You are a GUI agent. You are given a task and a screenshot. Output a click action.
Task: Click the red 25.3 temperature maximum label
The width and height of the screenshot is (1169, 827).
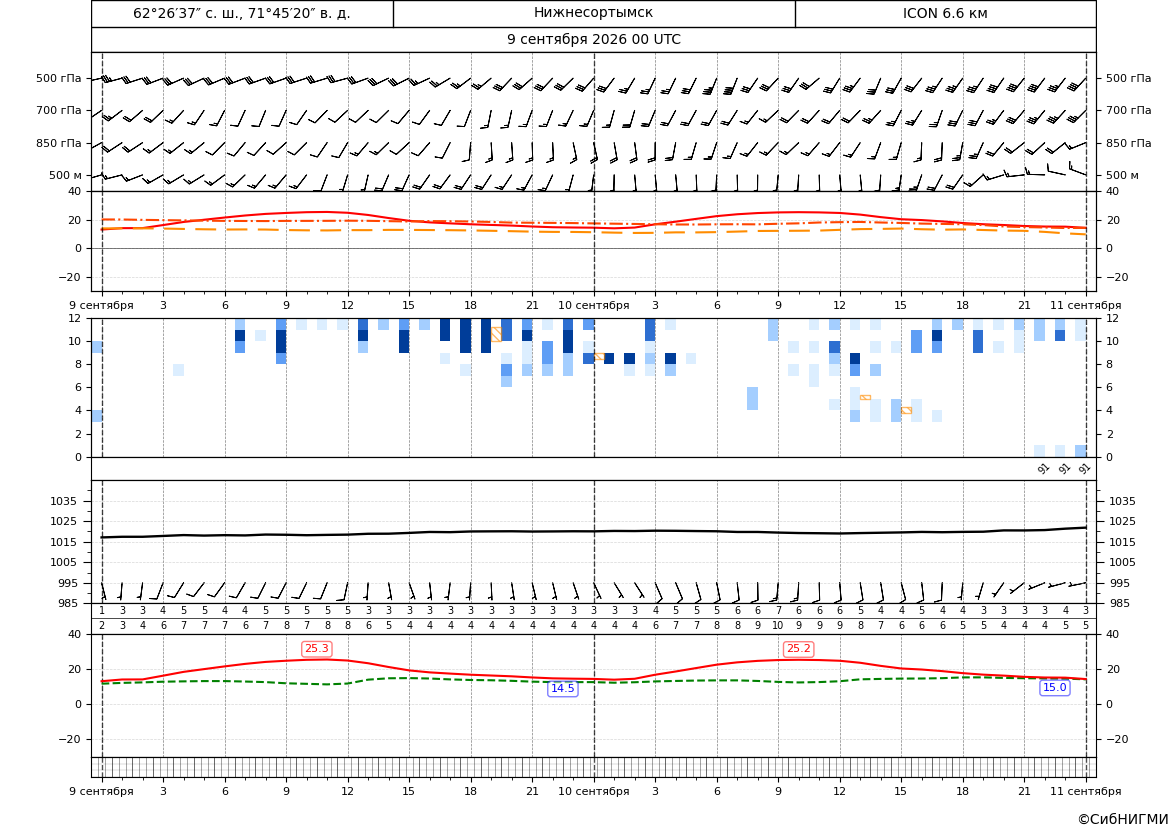(x=317, y=649)
